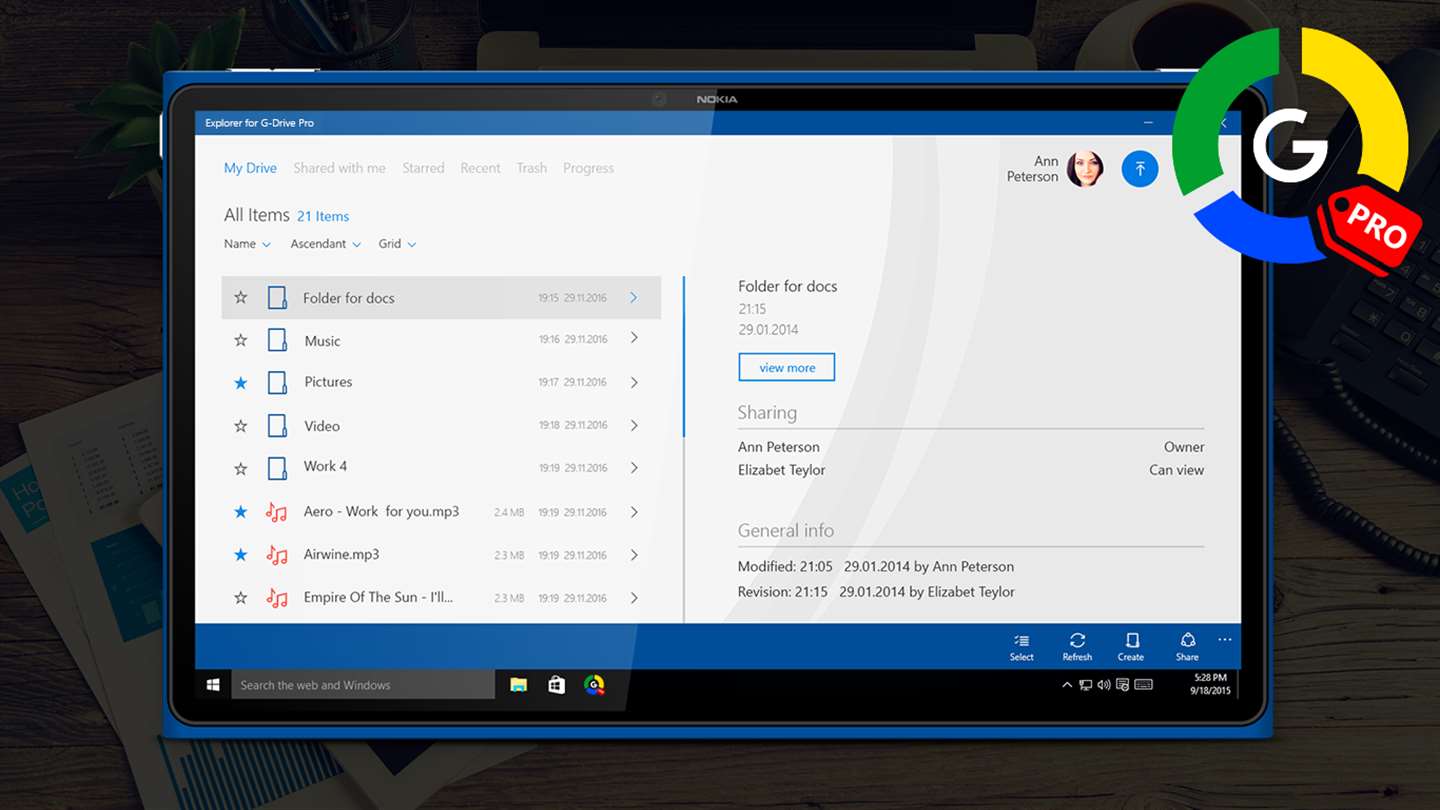Screen dimensions: 1440x810
Task: Star the Music folder
Action: 240,340
